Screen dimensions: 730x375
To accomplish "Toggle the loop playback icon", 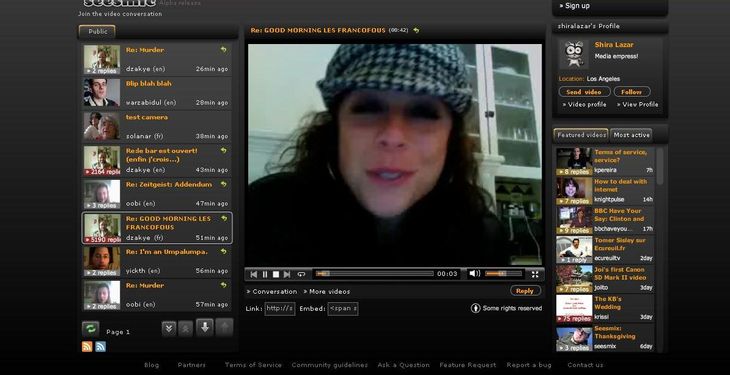I will point(301,274).
